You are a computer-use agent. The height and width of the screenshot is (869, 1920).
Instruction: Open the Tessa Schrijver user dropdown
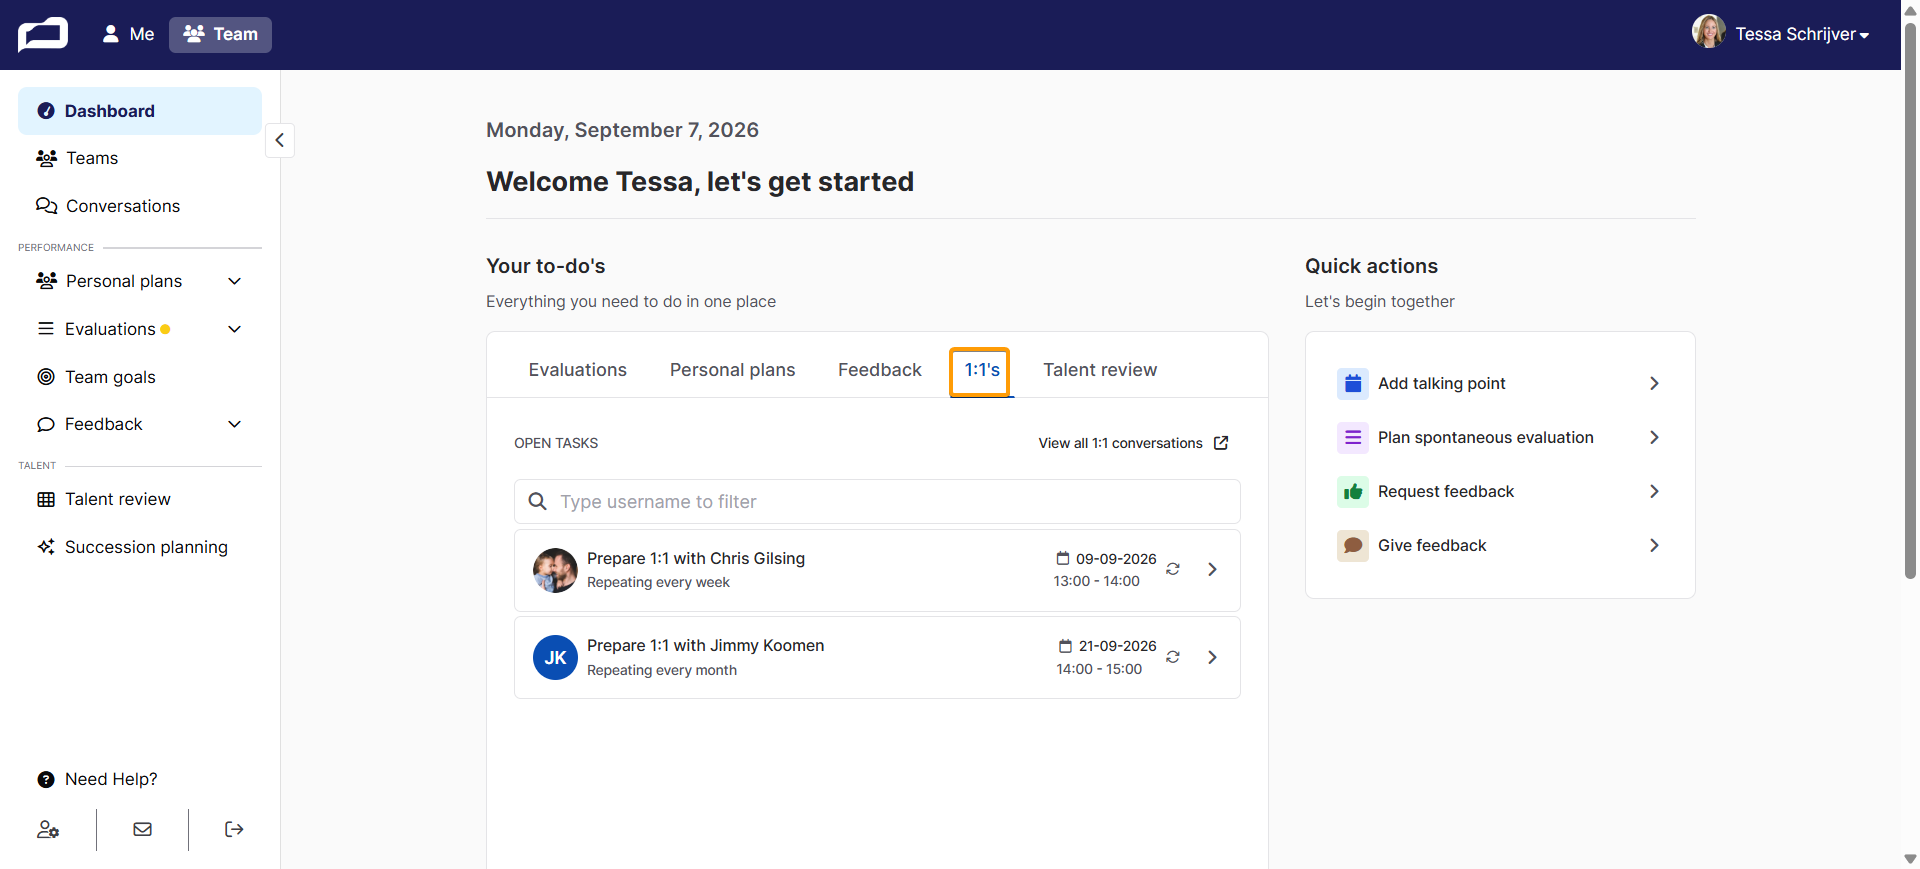(1781, 34)
